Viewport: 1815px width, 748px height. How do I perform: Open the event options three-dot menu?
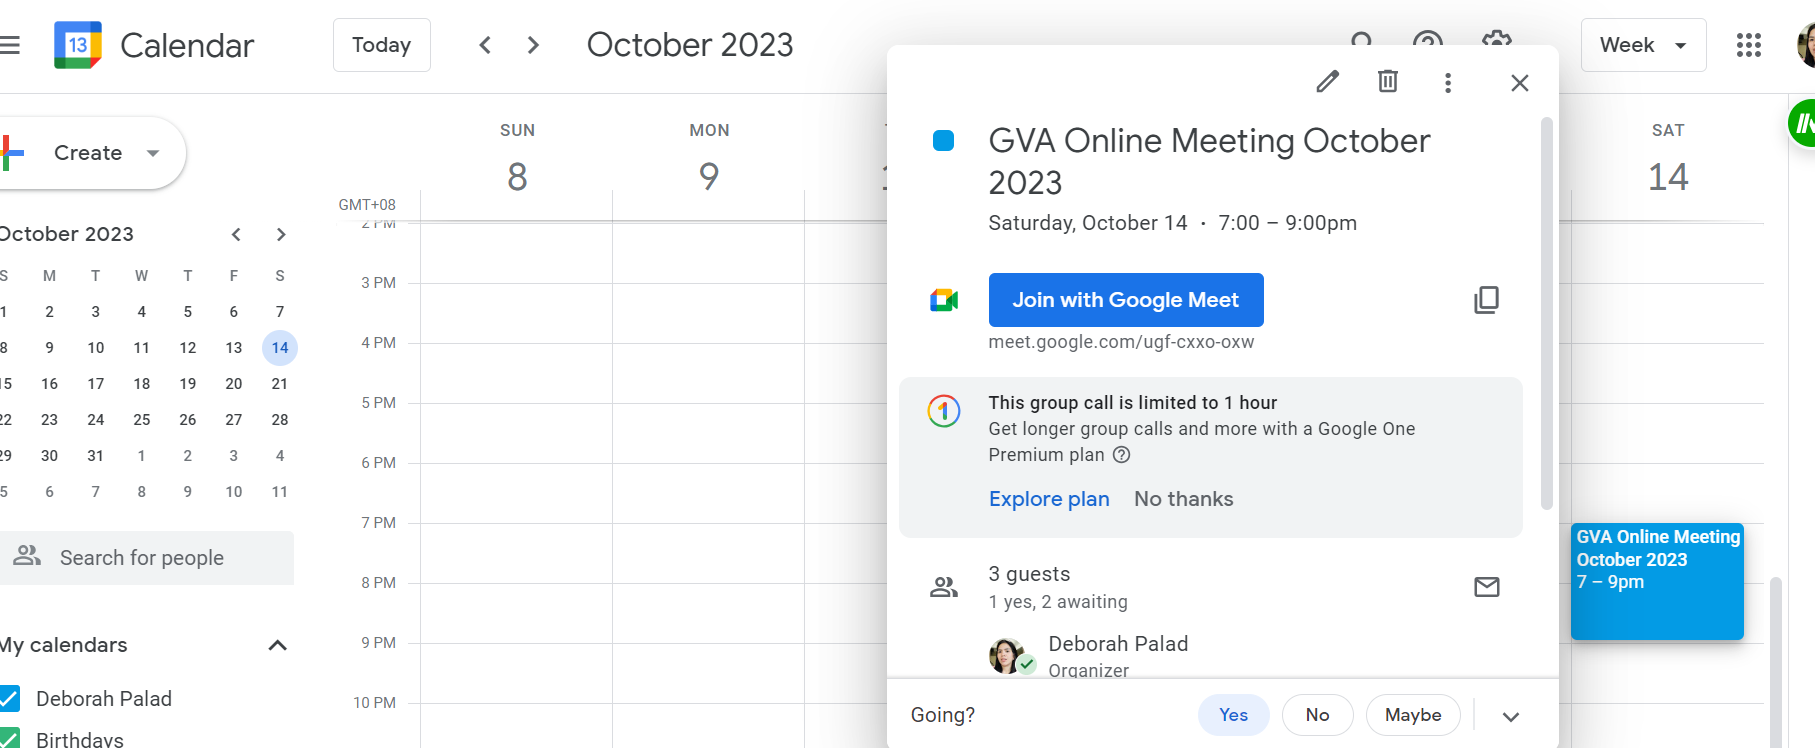[1448, 83]
